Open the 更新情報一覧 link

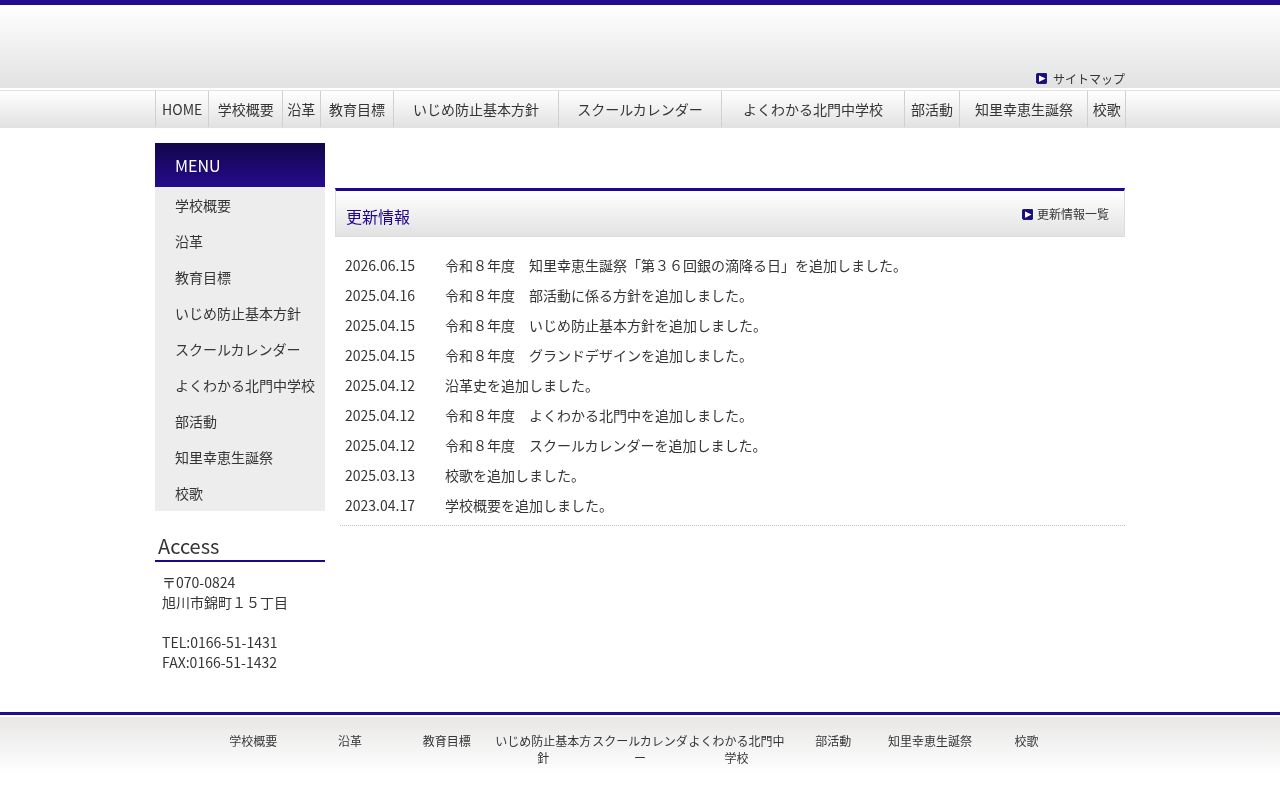(x=1072, y=215)
